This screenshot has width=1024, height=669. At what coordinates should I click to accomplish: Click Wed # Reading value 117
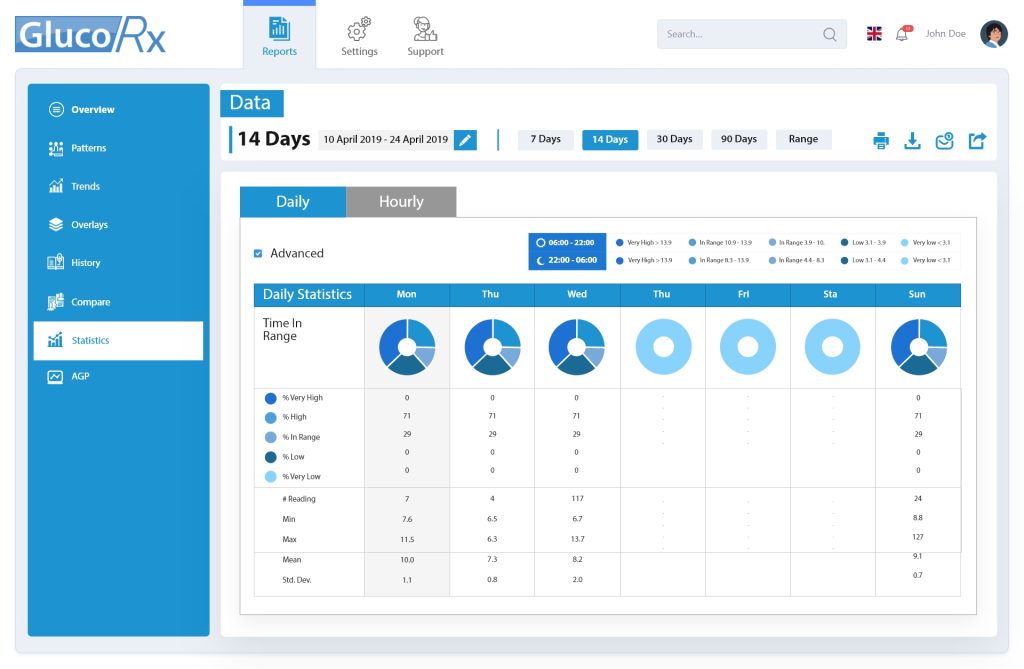577,498
